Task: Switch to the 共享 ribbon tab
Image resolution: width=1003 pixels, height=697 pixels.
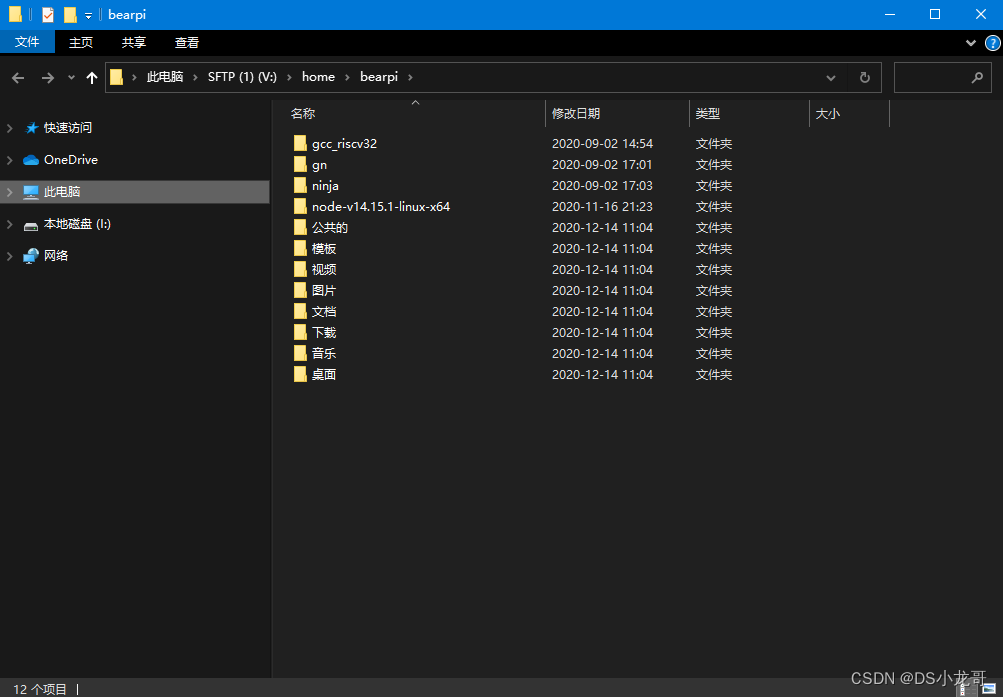Action: (x=134, y=42)
